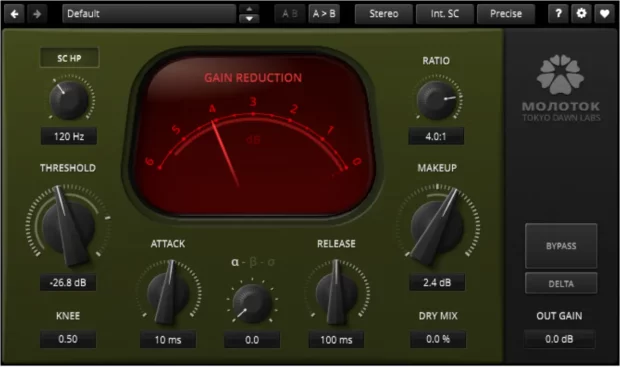
Task: Copy state with A > B button
Action: pyautogui.click(x=324, y=14)
